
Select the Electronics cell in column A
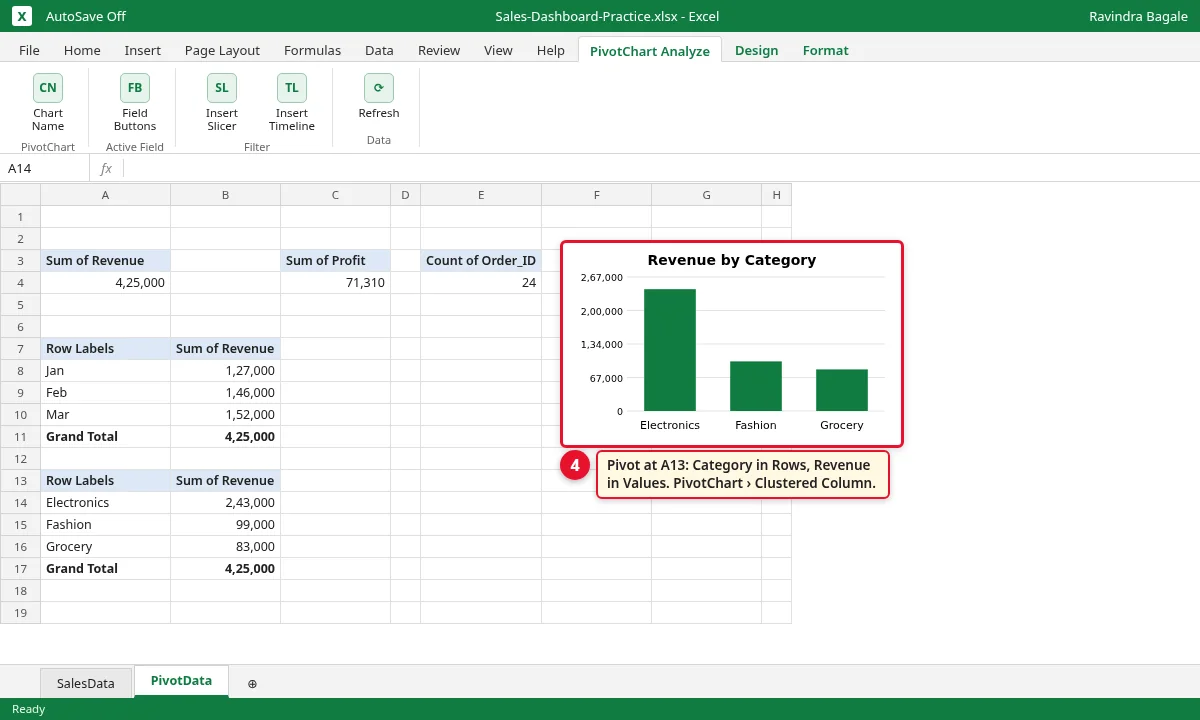[x=106, y=503]
